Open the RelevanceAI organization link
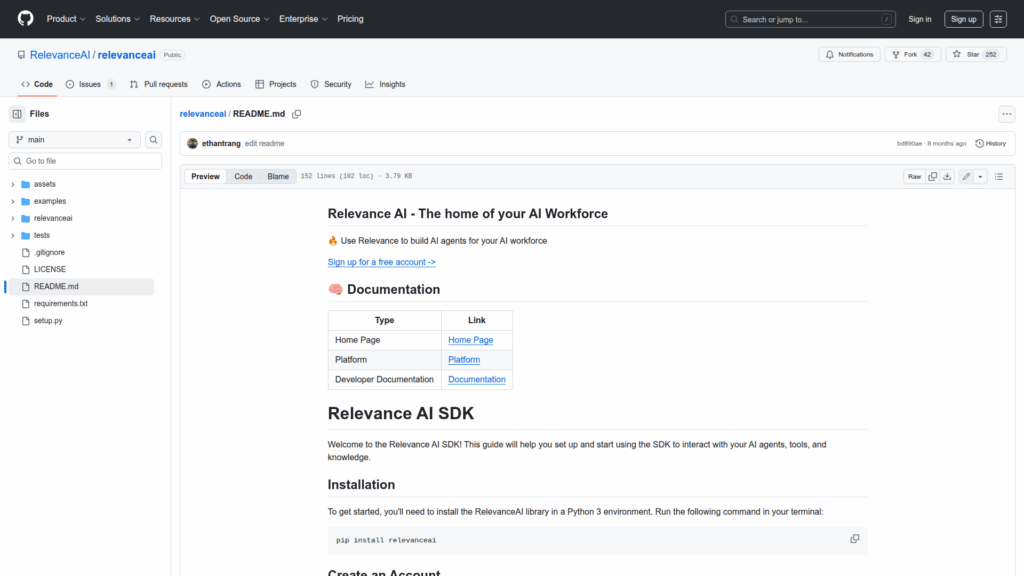 pos(60,55)
